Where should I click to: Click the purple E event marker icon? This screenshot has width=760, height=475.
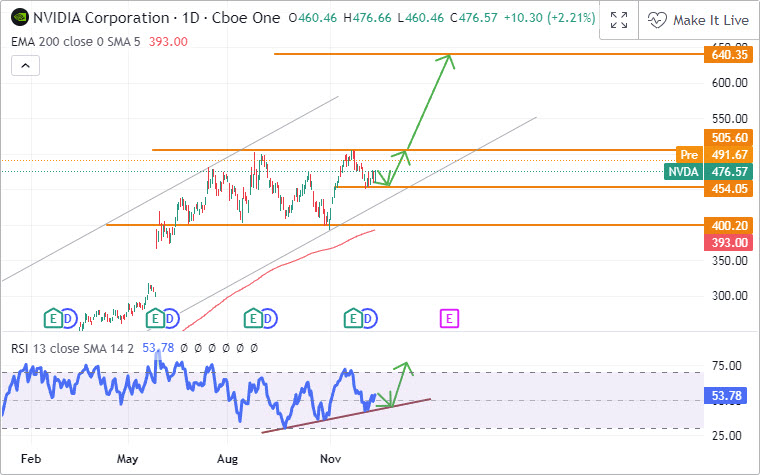point(450,318)
